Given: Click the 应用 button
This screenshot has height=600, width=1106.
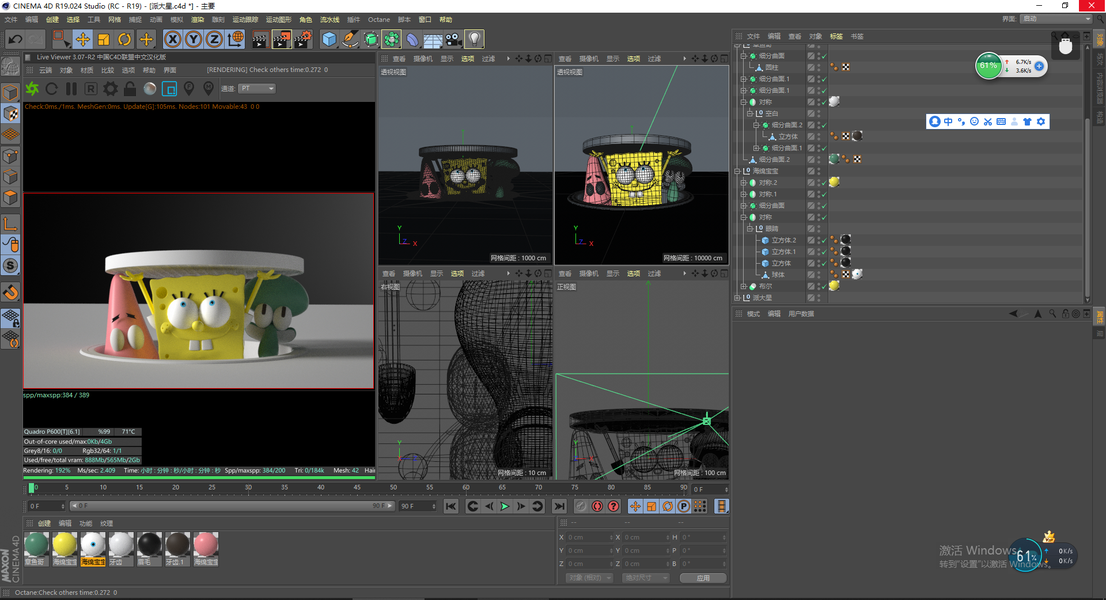Looking at the screenshot, I should tap(703, 577).
